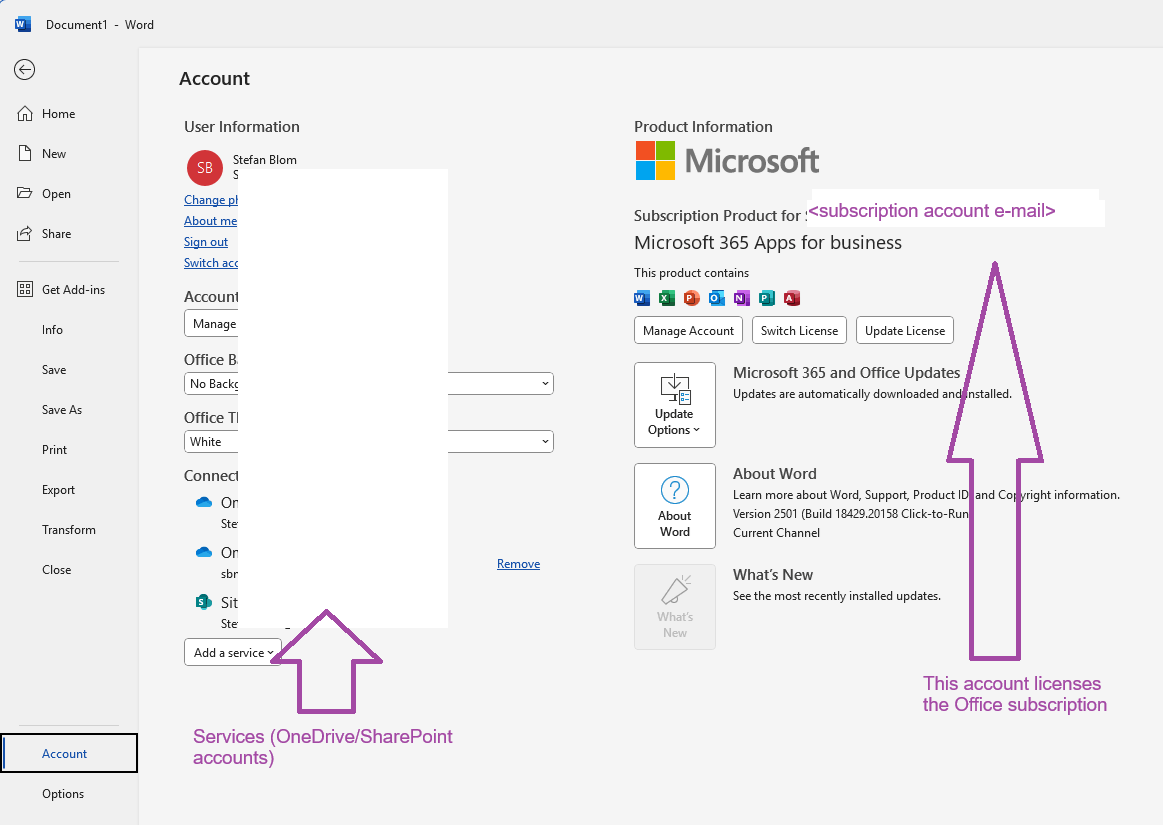Click the SB user avatar

pos(205,168)
